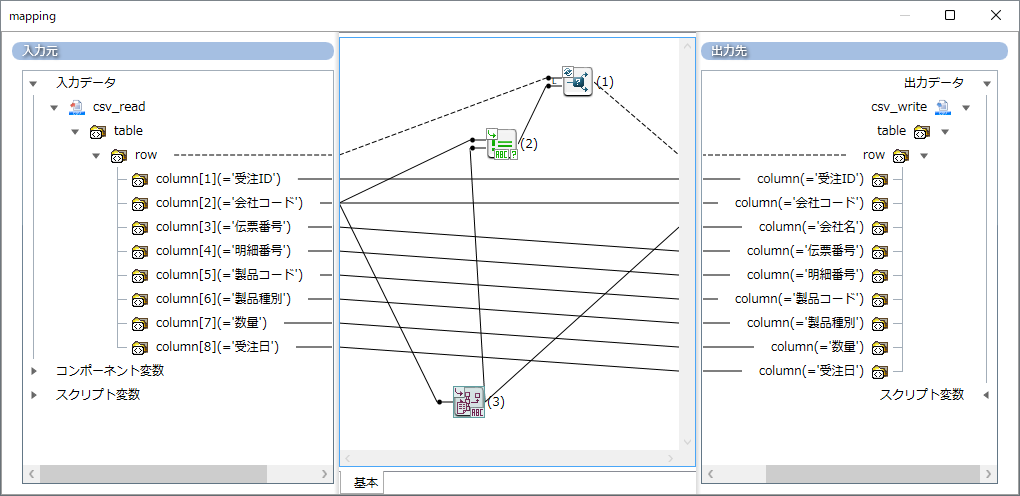Maximize the mapping window
1020x496 pixels.
[950, 16]
